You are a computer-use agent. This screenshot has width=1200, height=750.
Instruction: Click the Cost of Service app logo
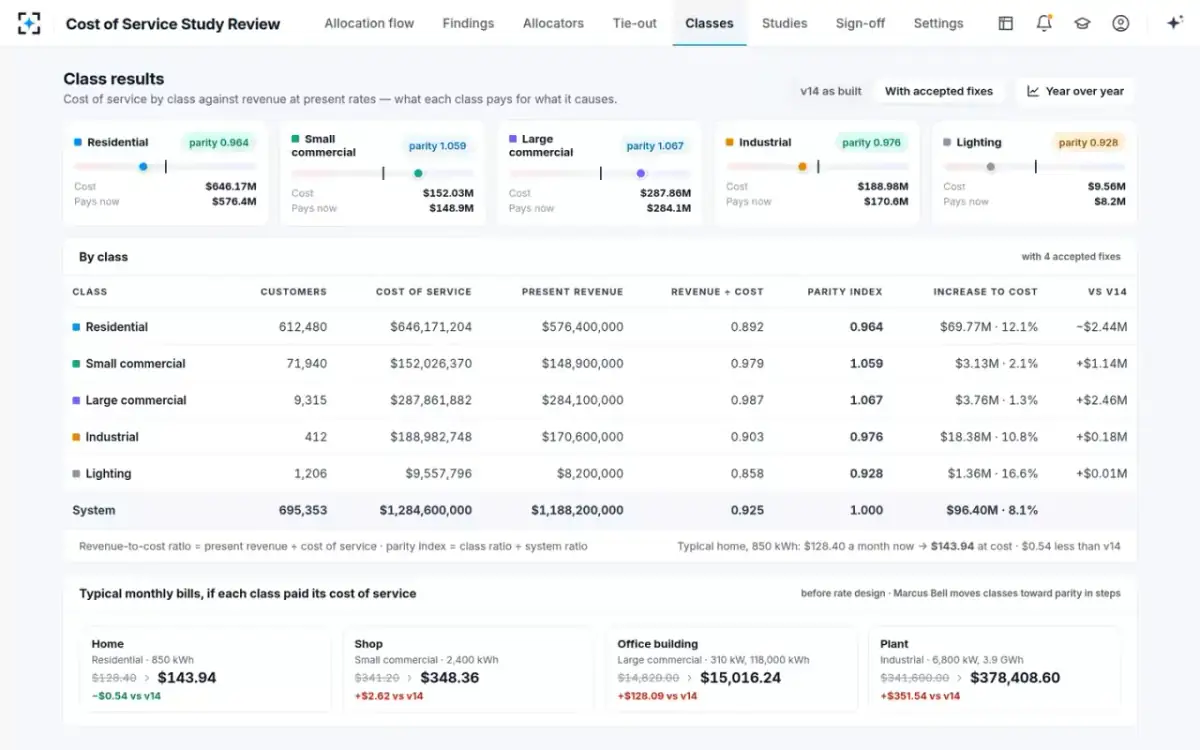point(29,23)
